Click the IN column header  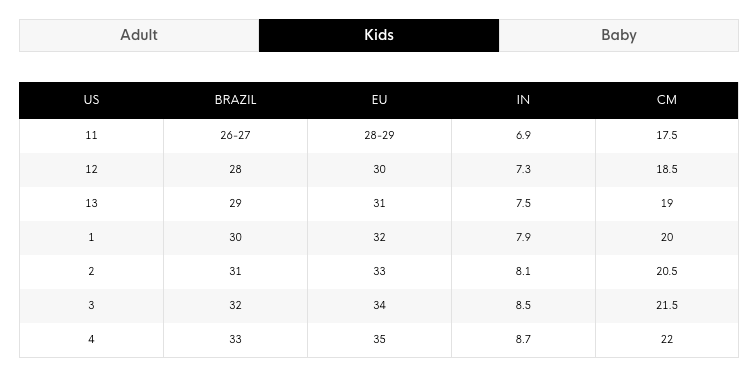point(523,100)
